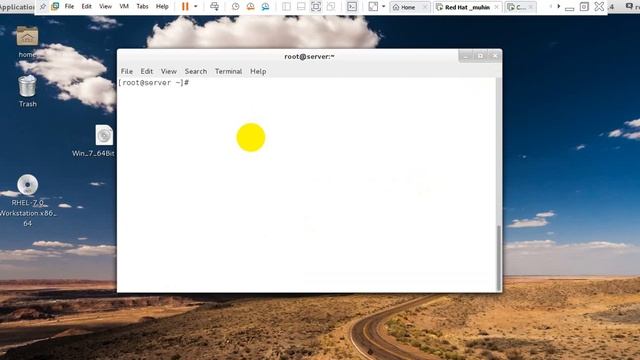Screen dimensions: 640x360
Task: Open the terminal window's Edit menu
Action: (x=147, y=71)
